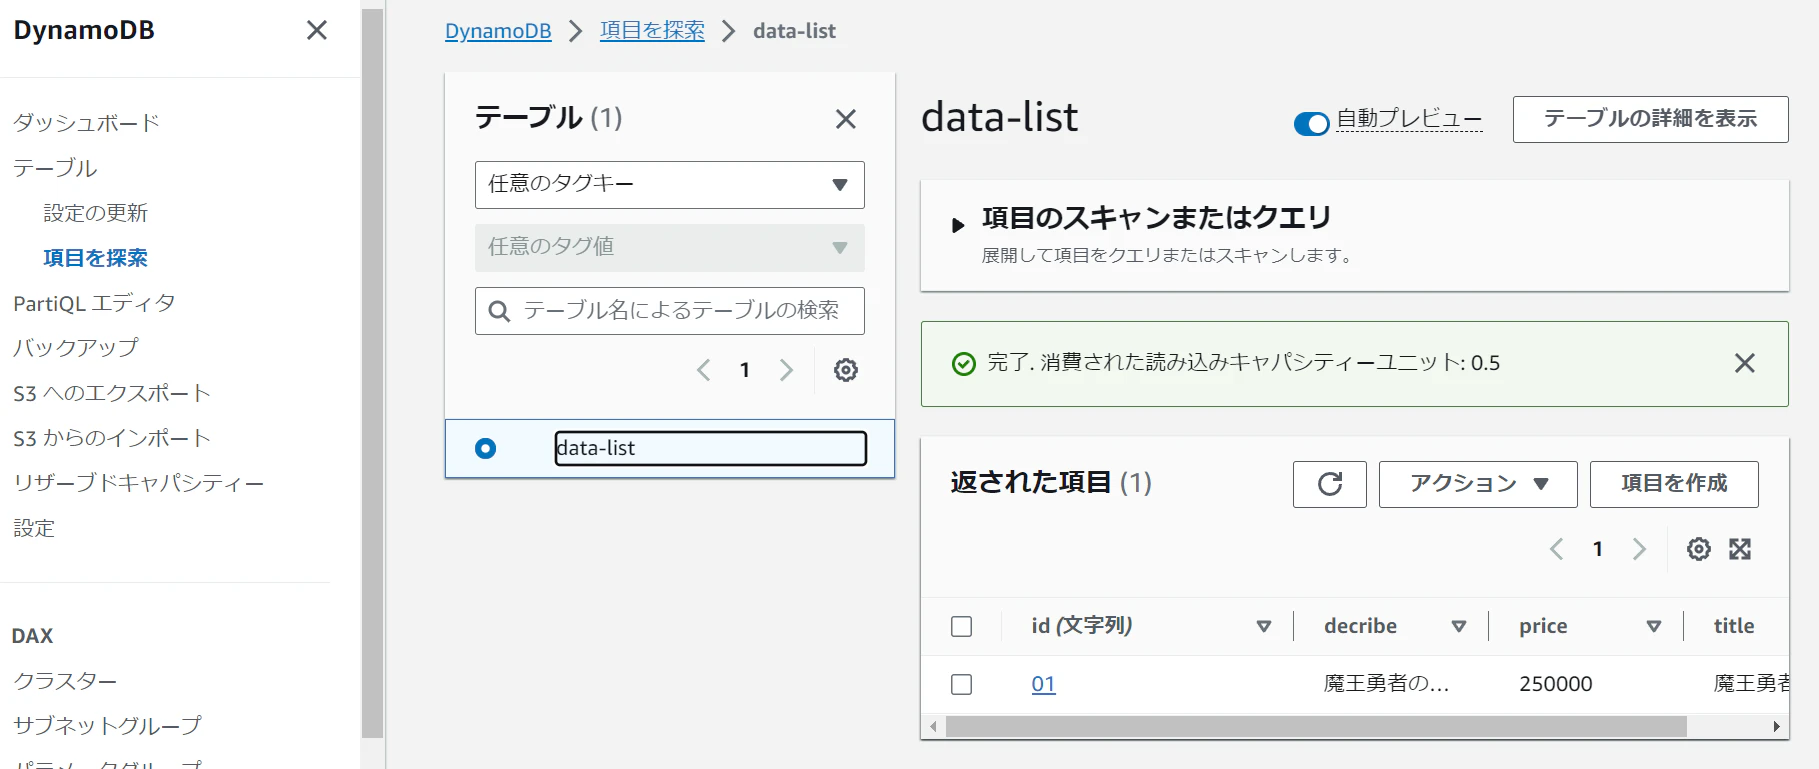The height and width of the screenshot is (769, 1819).
Task: Click the title column header
Action: tap(1734, 626)
